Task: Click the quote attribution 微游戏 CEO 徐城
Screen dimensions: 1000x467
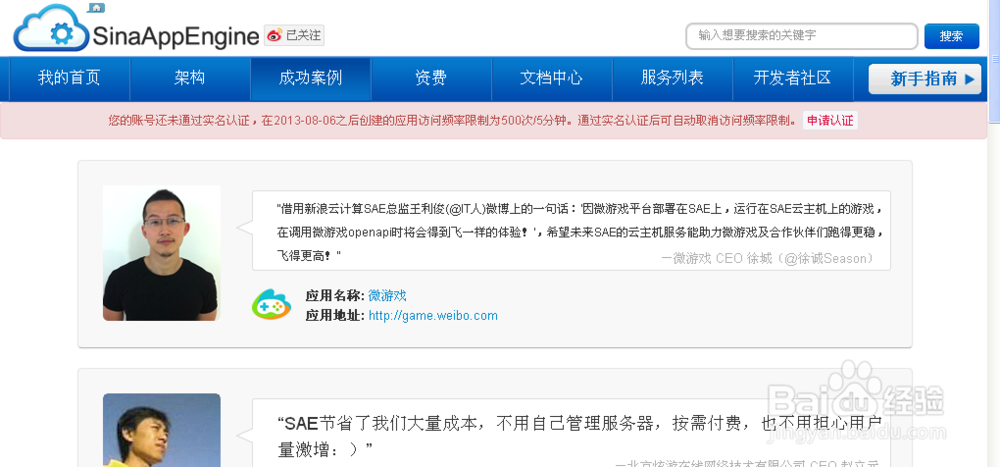Action: point(767,258)
